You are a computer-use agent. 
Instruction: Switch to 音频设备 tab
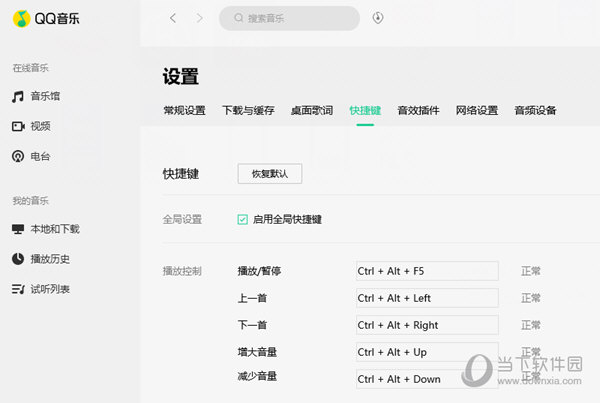coord(535,111)
